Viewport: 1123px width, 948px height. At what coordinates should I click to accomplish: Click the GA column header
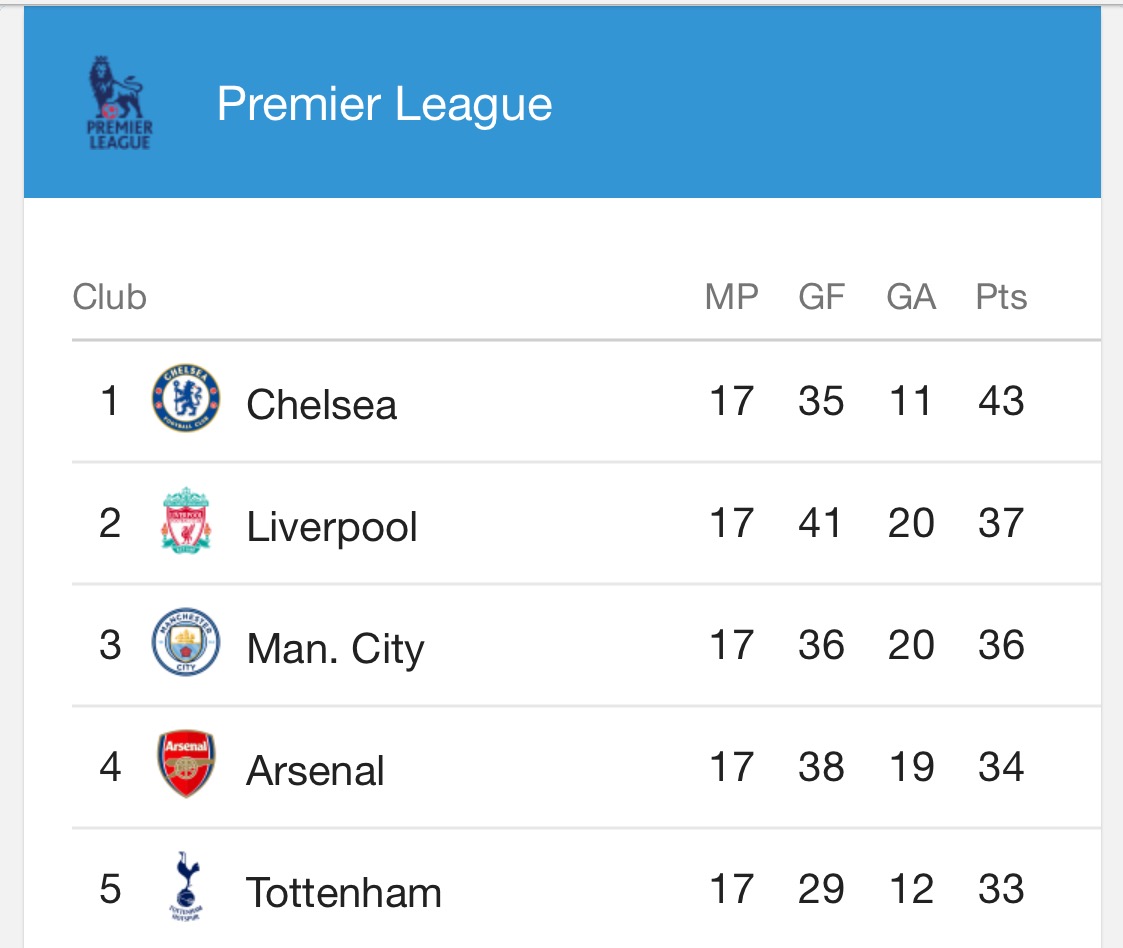tap(911, 296)
